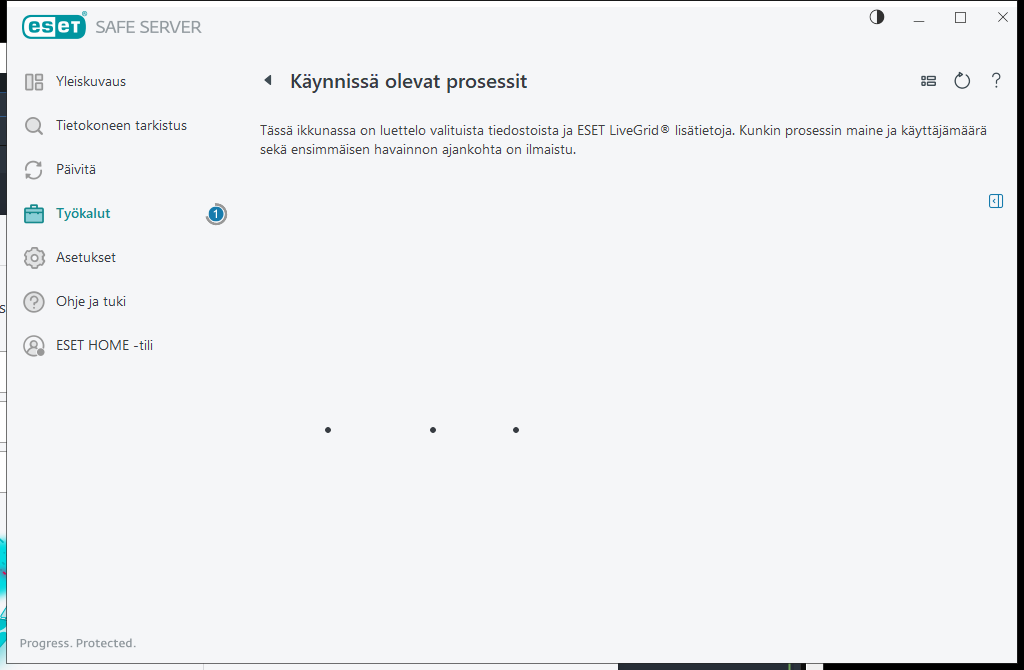Click the Päivitä refresh arrows icon

[34, 170]
